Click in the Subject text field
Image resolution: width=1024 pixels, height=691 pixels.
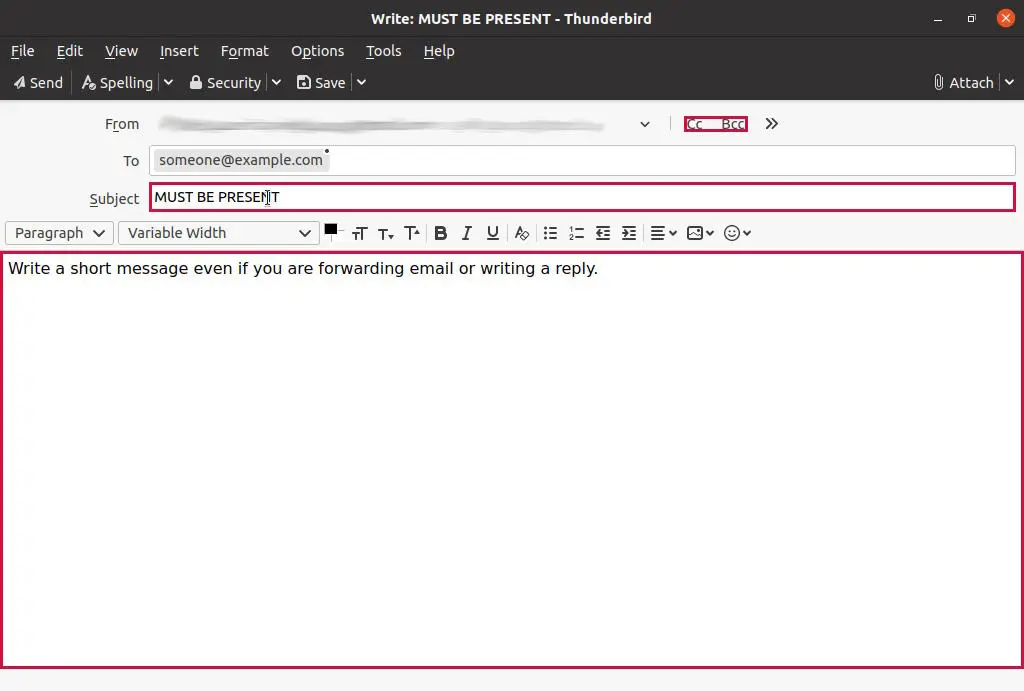(582, 197)
